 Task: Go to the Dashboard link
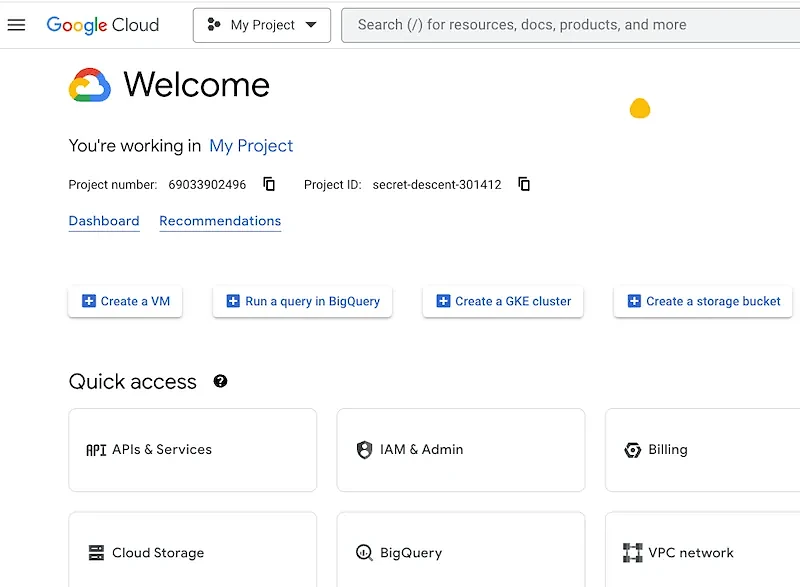click(104, 221)
